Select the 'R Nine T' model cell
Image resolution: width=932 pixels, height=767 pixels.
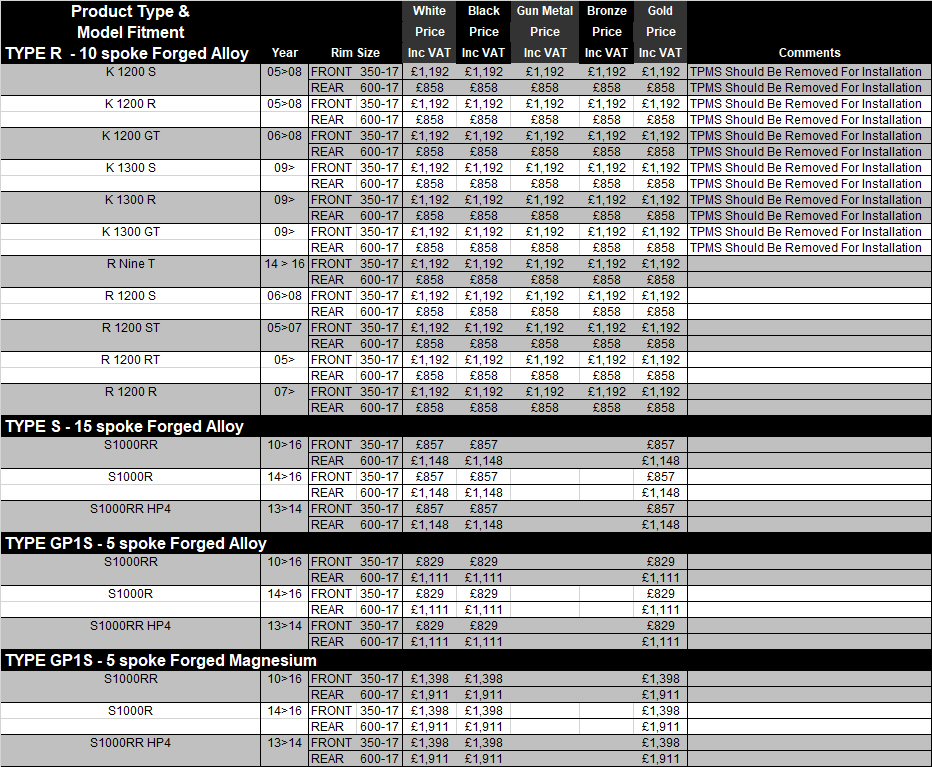[130, 264]
